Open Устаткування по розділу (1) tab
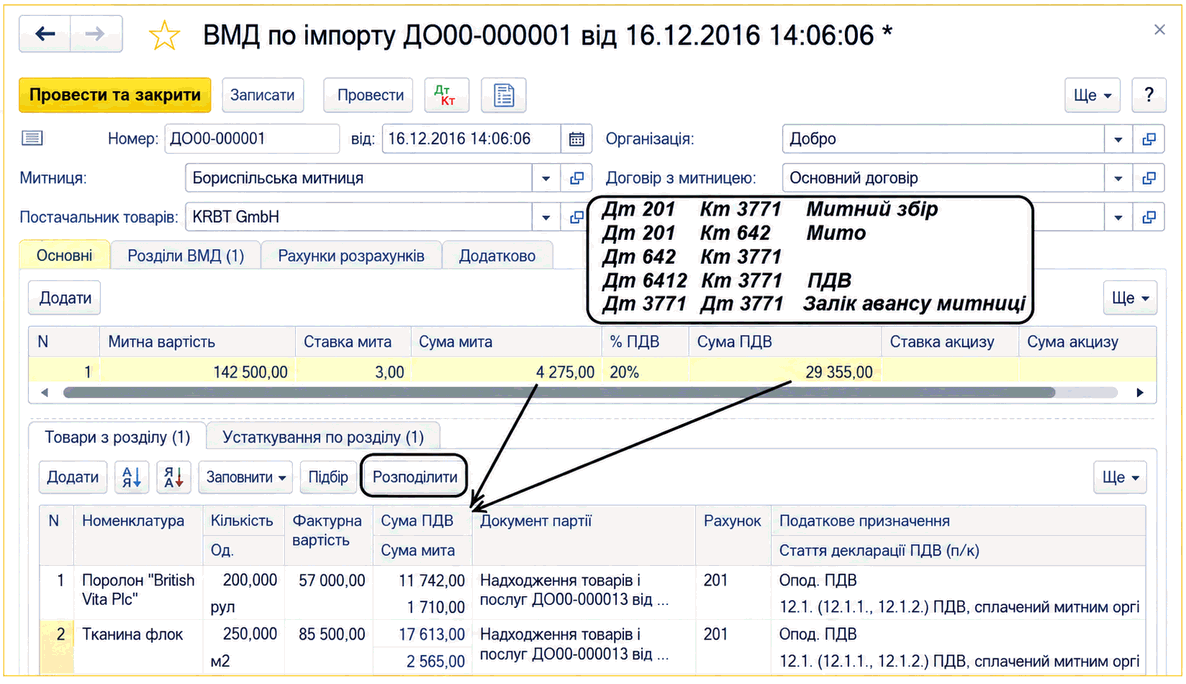This screenshot has height=684, width=1186. pyautogui.click(x=323, y=437)
